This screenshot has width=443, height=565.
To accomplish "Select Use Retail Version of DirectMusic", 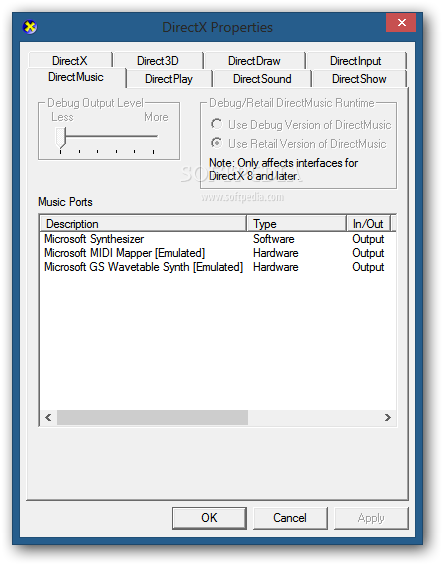I will 298,143.
